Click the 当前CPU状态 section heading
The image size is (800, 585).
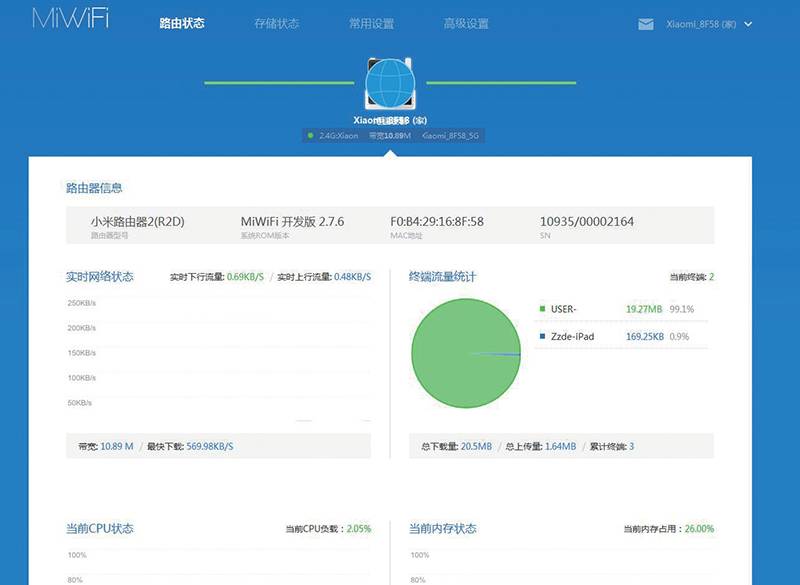point(99,529)
